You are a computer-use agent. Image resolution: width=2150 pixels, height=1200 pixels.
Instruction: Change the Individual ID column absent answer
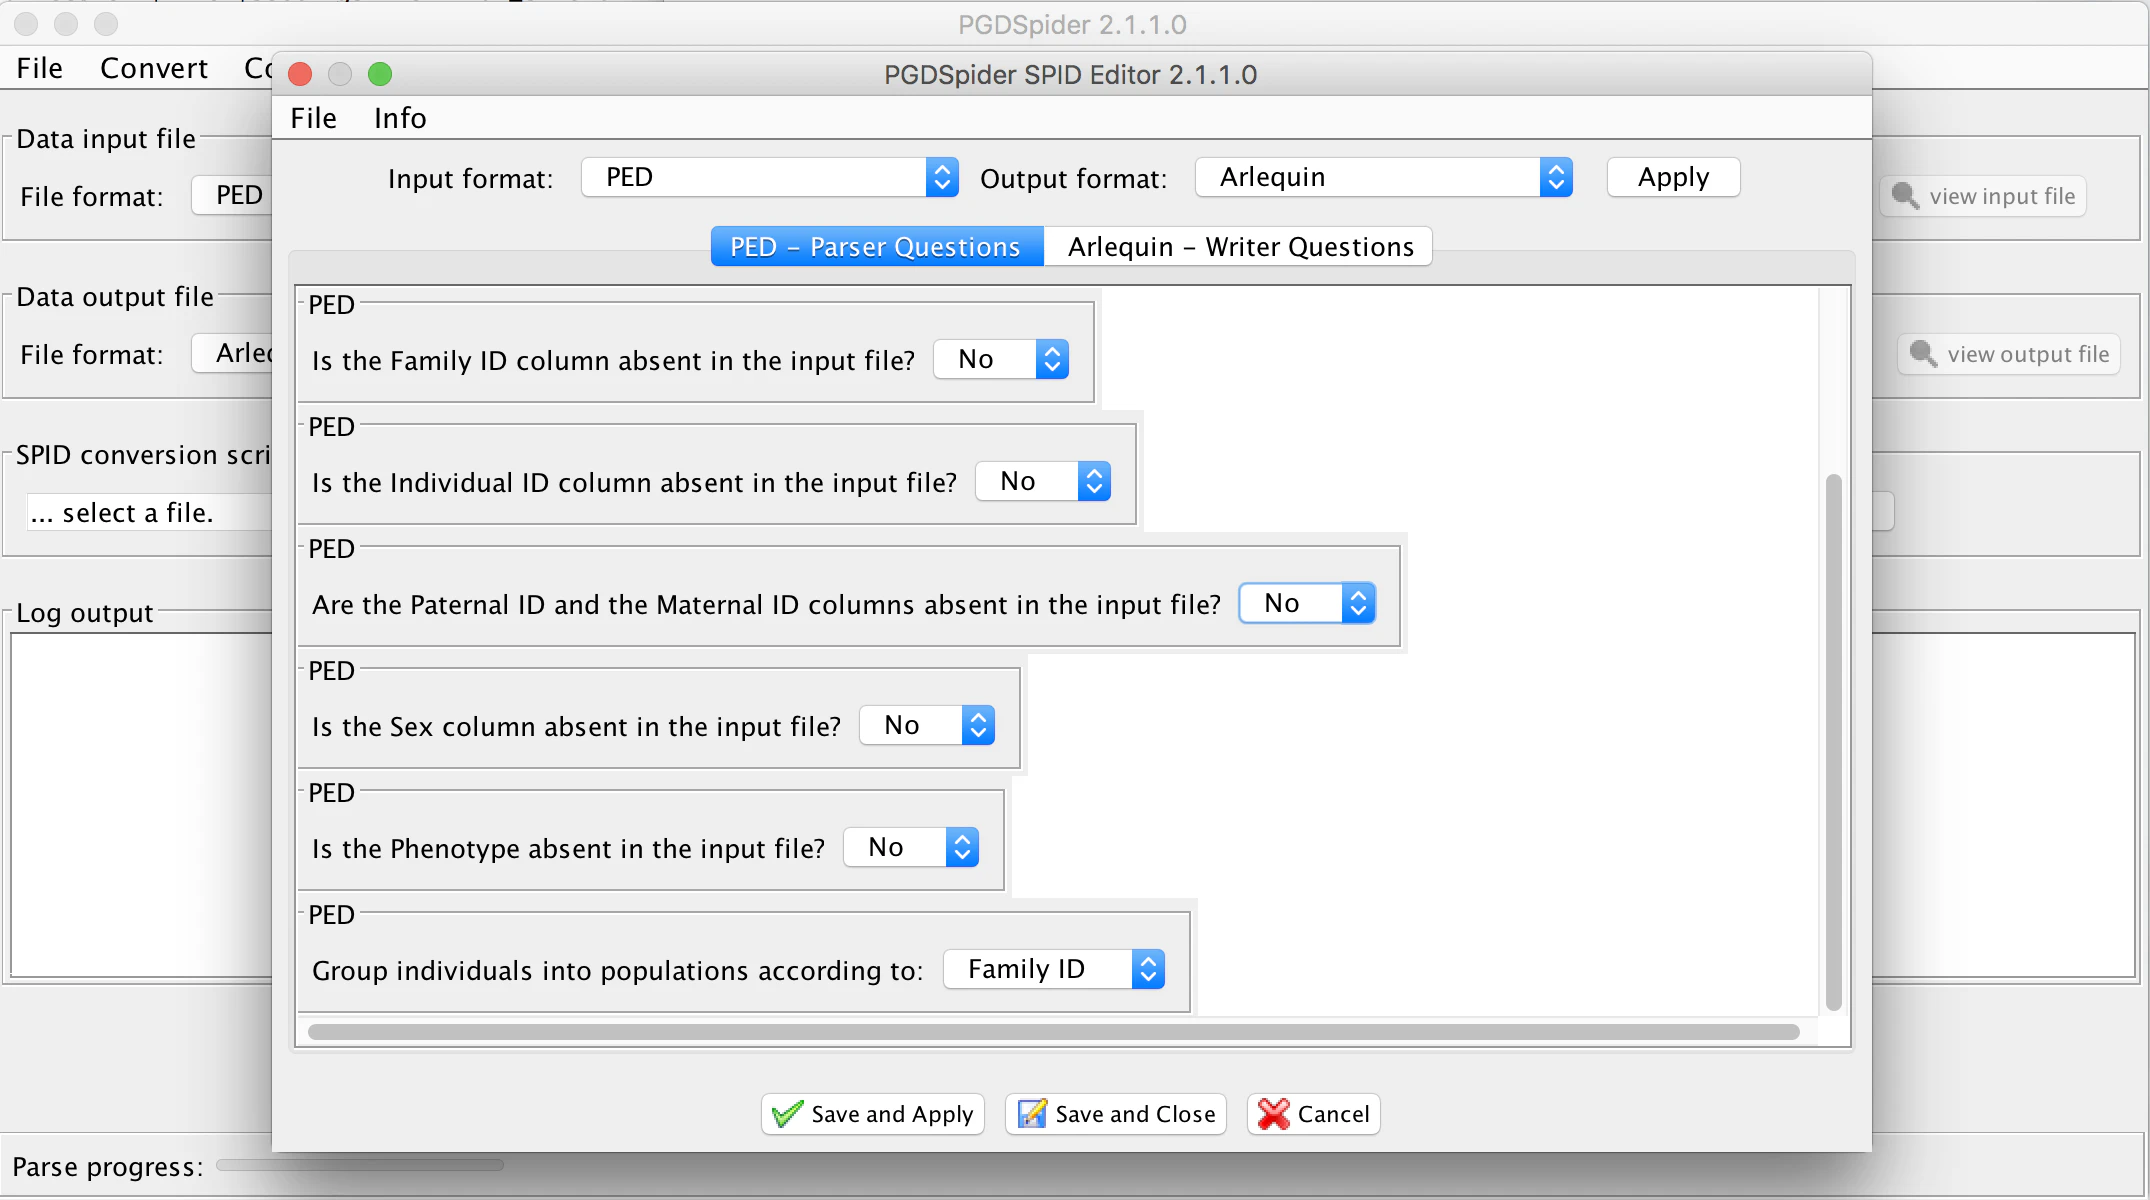pyautogui.click(x=1043, y=481)
